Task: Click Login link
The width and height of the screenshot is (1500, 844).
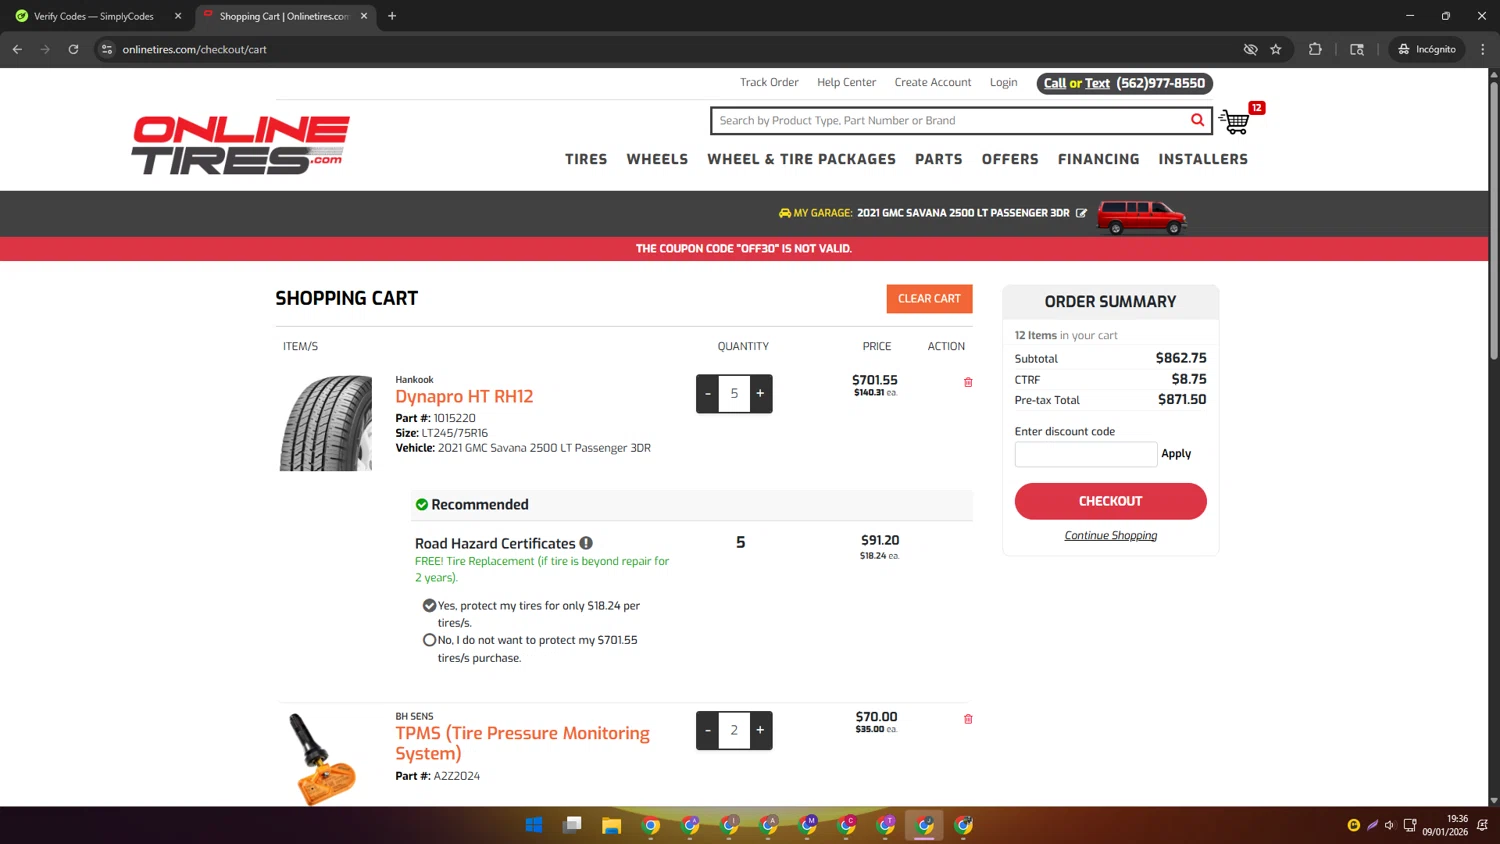Action: [x=1003, y=83]
